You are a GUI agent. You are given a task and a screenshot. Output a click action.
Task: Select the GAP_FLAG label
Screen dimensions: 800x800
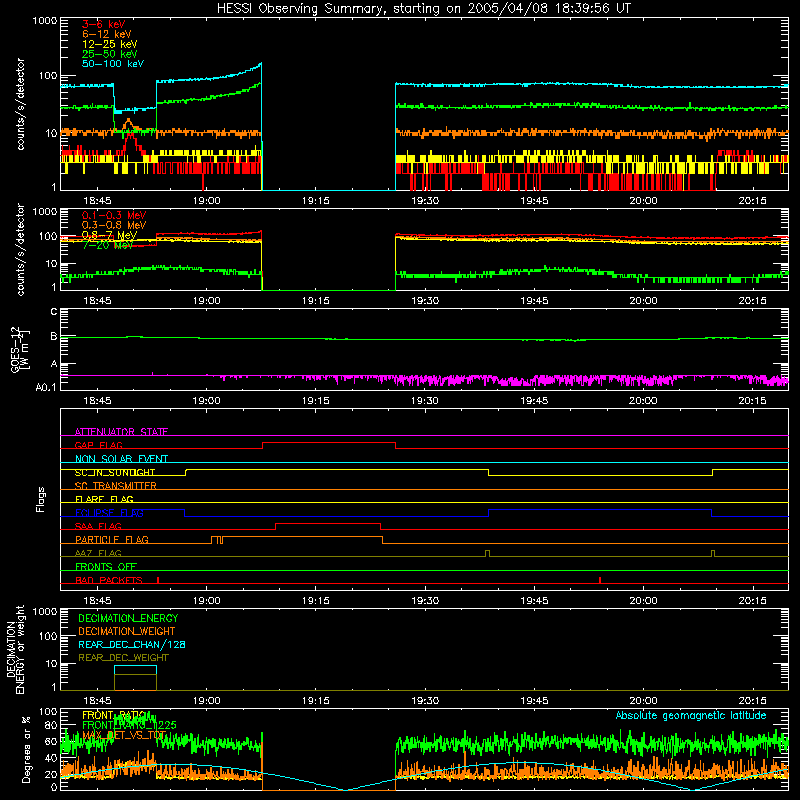tap(98, 445)
